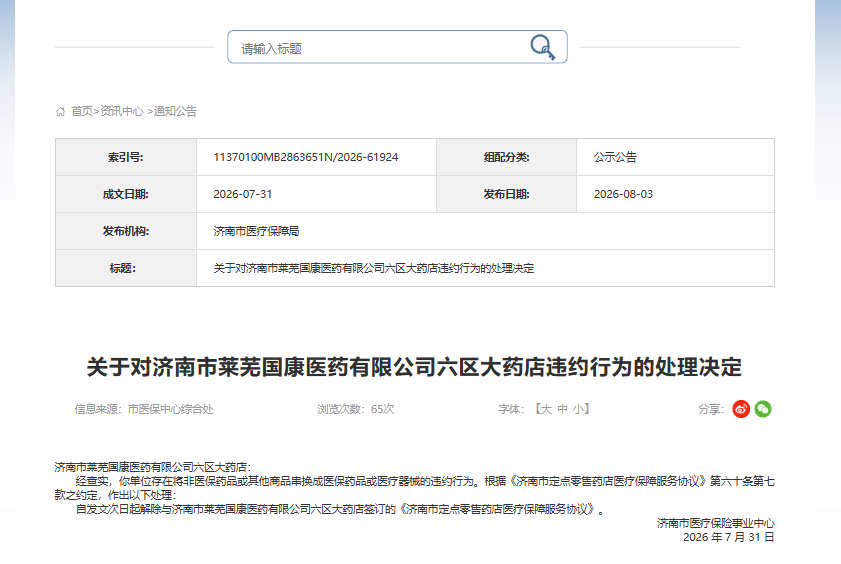Select index number 11370100MB2863651N/2026-61924

point(306,157)
